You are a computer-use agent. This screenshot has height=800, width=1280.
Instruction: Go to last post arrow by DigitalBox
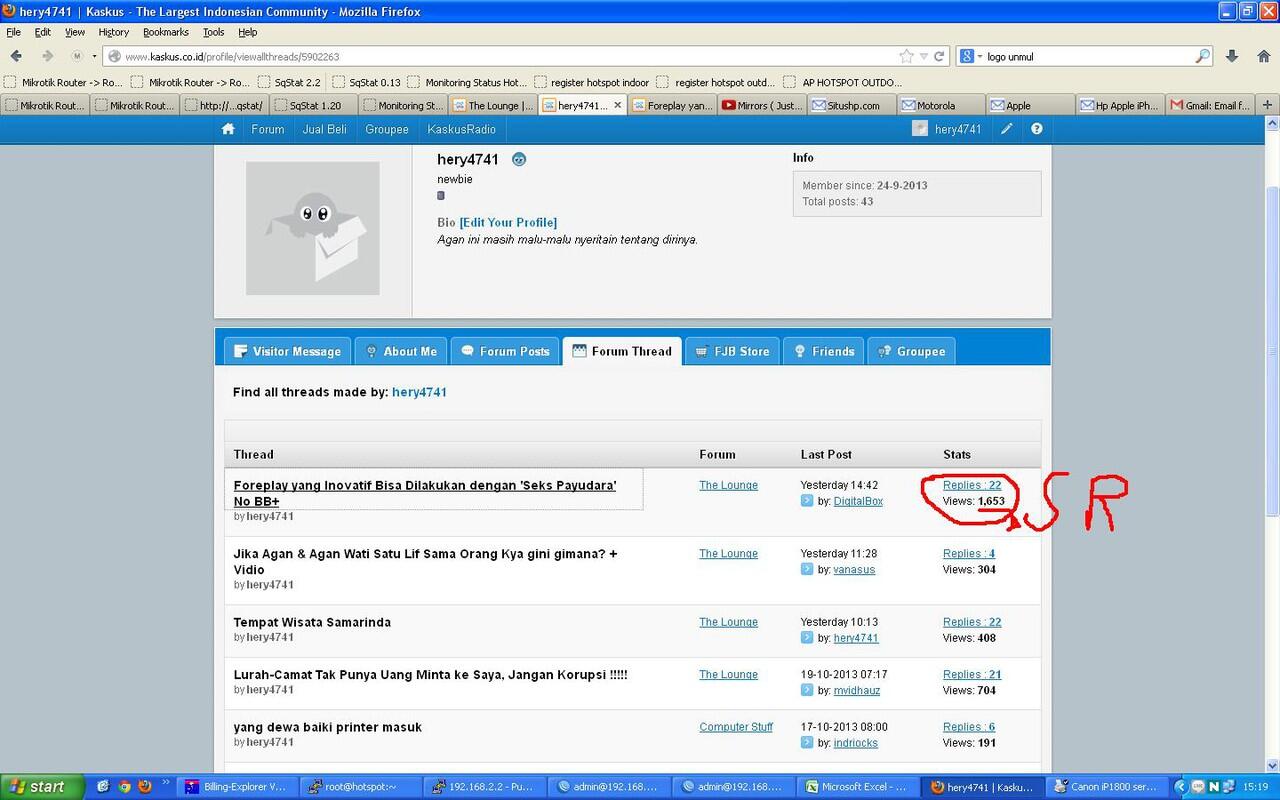point(807,501)
